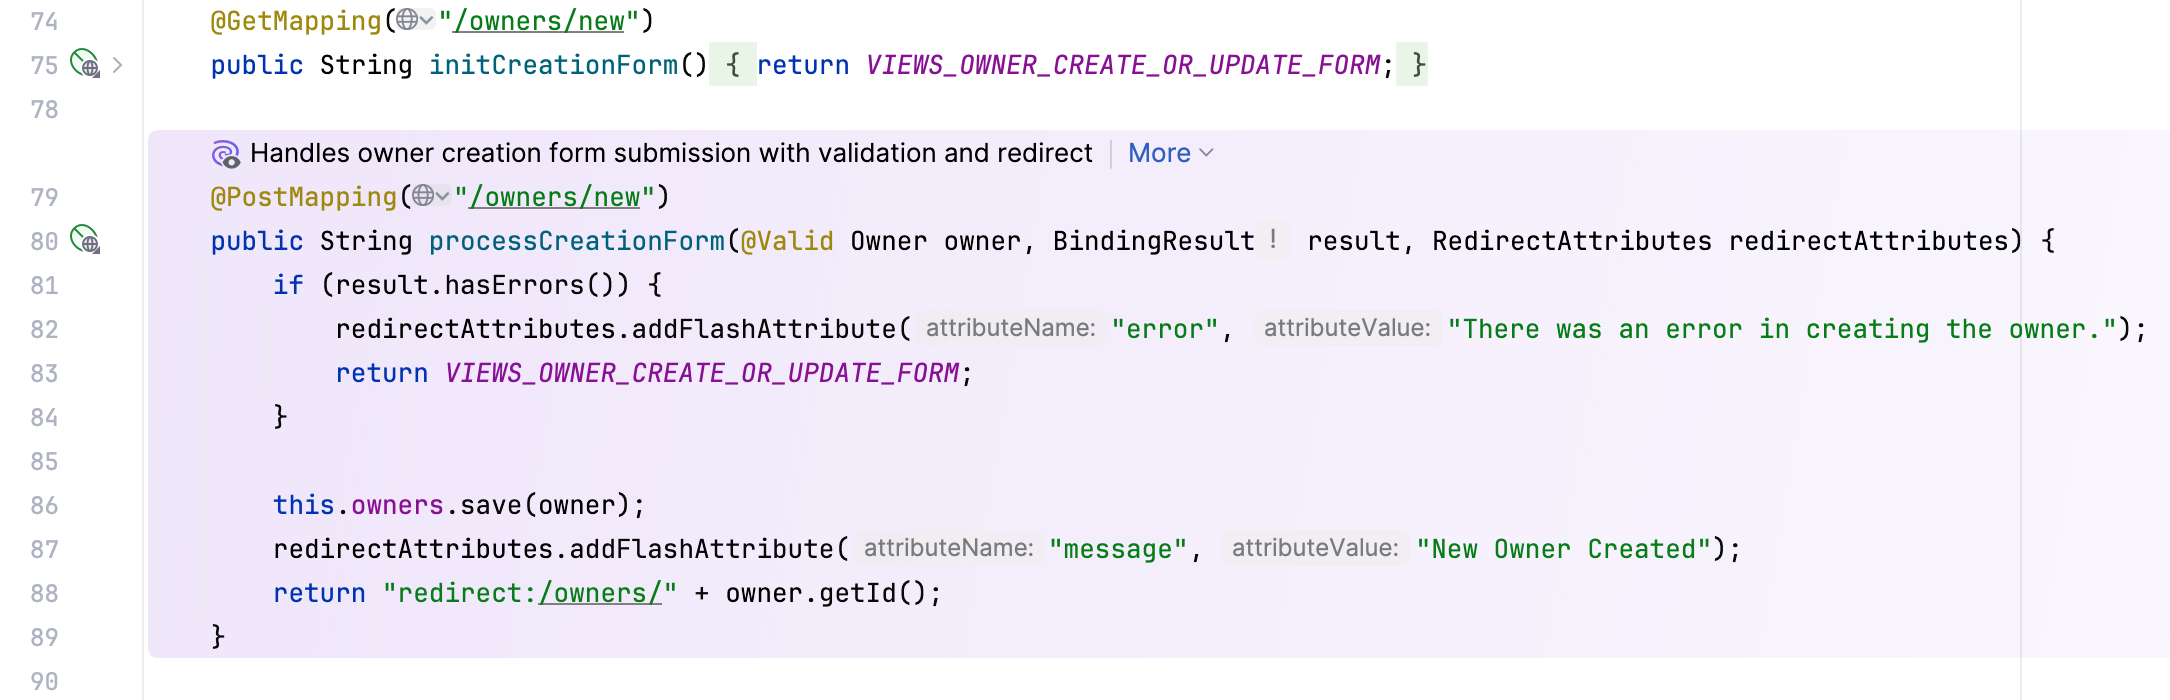Click the VIEWS_OWNER_CREATE_OR_UPDATE_FORM constant on line 83
Viewport: 2170px width, 700px height.
pyautogui.click(x=702, y=373)
